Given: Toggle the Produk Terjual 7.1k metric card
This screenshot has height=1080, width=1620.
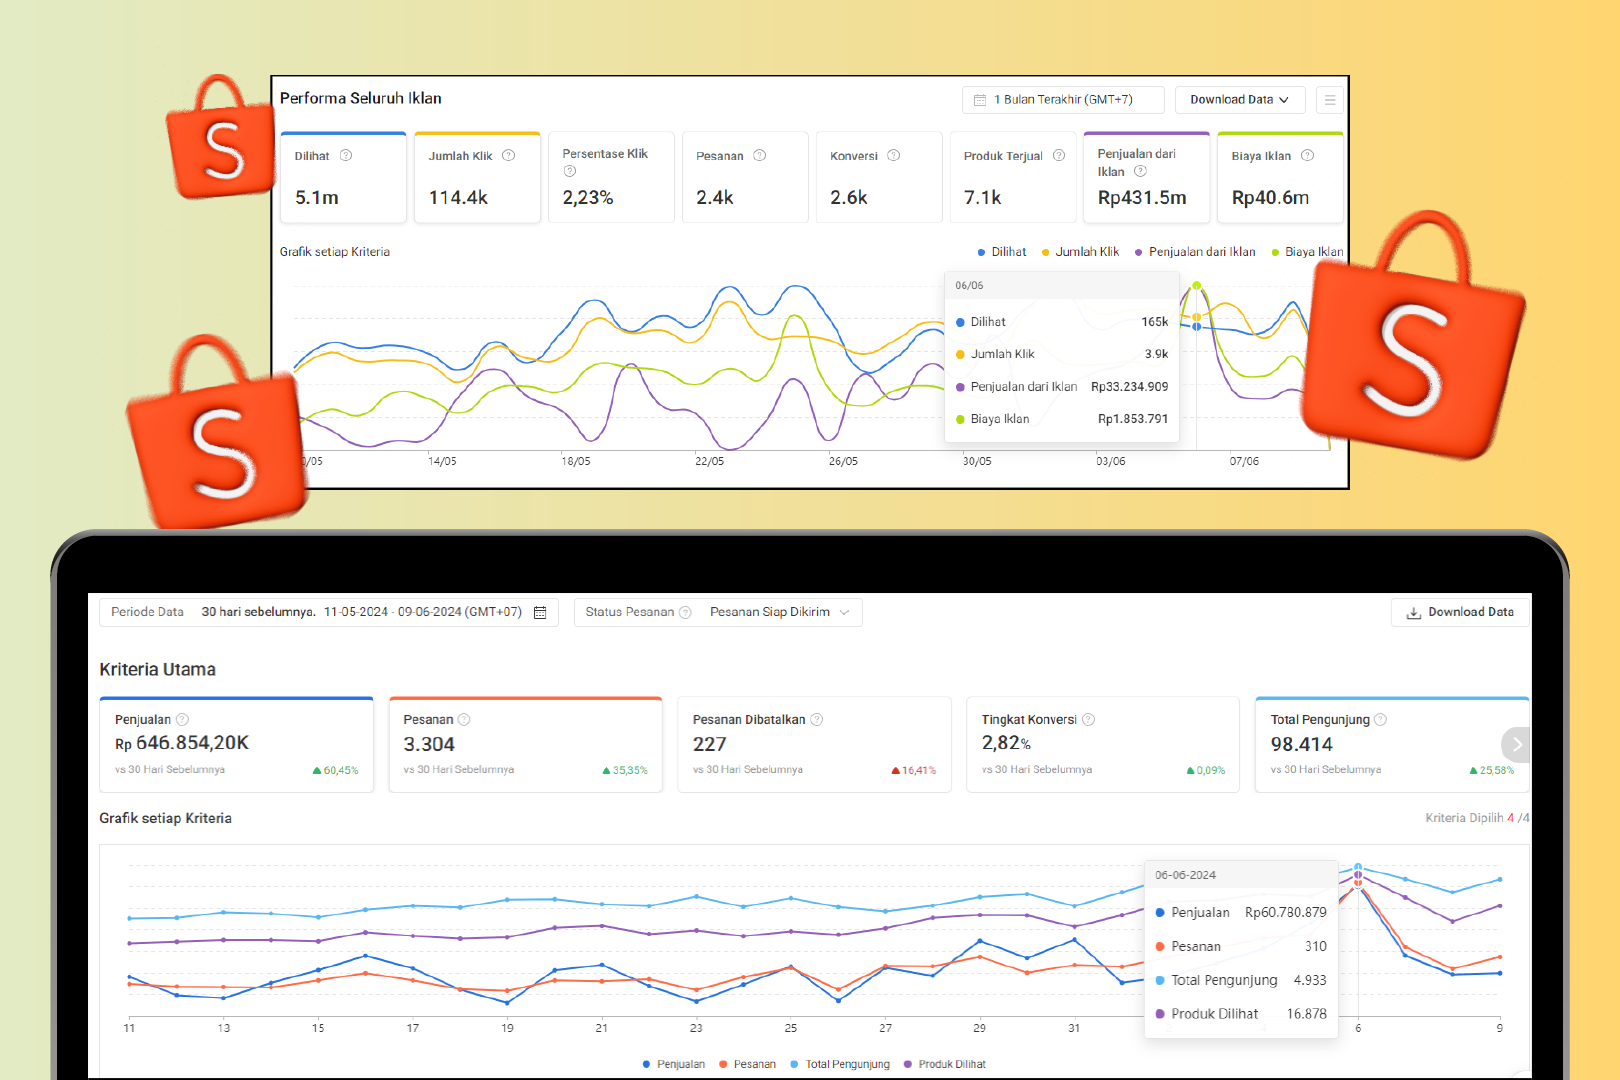Looking at the screenshot, I should click(1013, 177).
